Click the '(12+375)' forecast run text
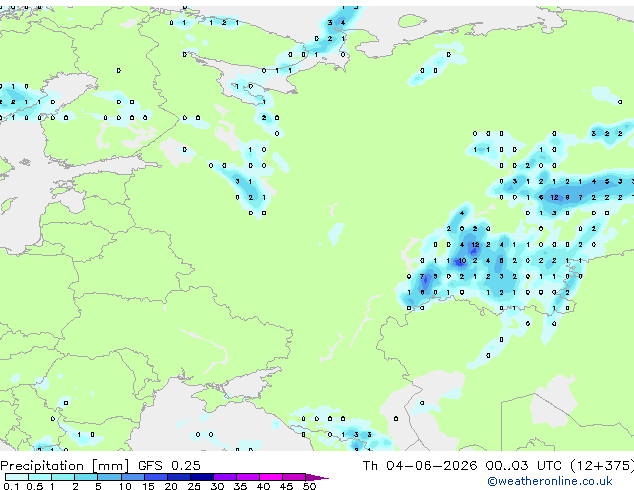Image resolution: width=634 pixels, height=490 pixels. tap(602, 466)
